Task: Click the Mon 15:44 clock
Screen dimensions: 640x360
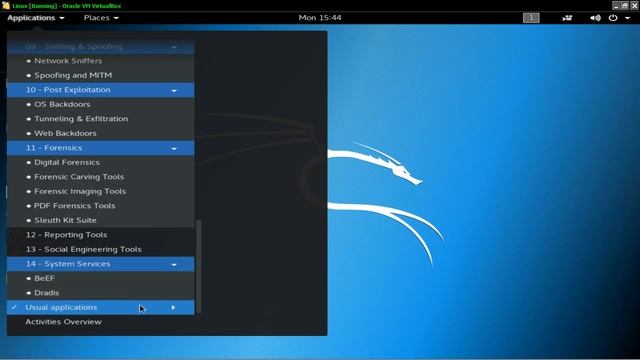Action: [320, 18]
